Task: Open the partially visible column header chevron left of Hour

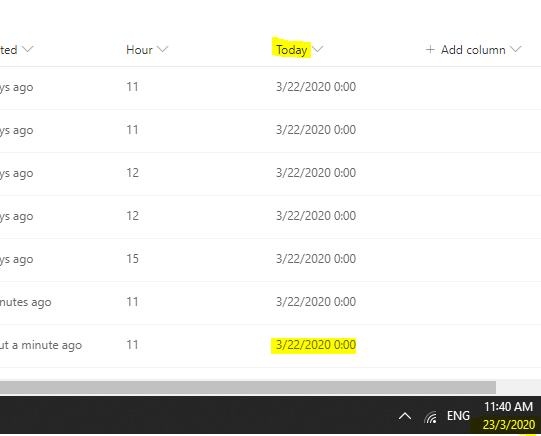Action: [x=28, y=49]
